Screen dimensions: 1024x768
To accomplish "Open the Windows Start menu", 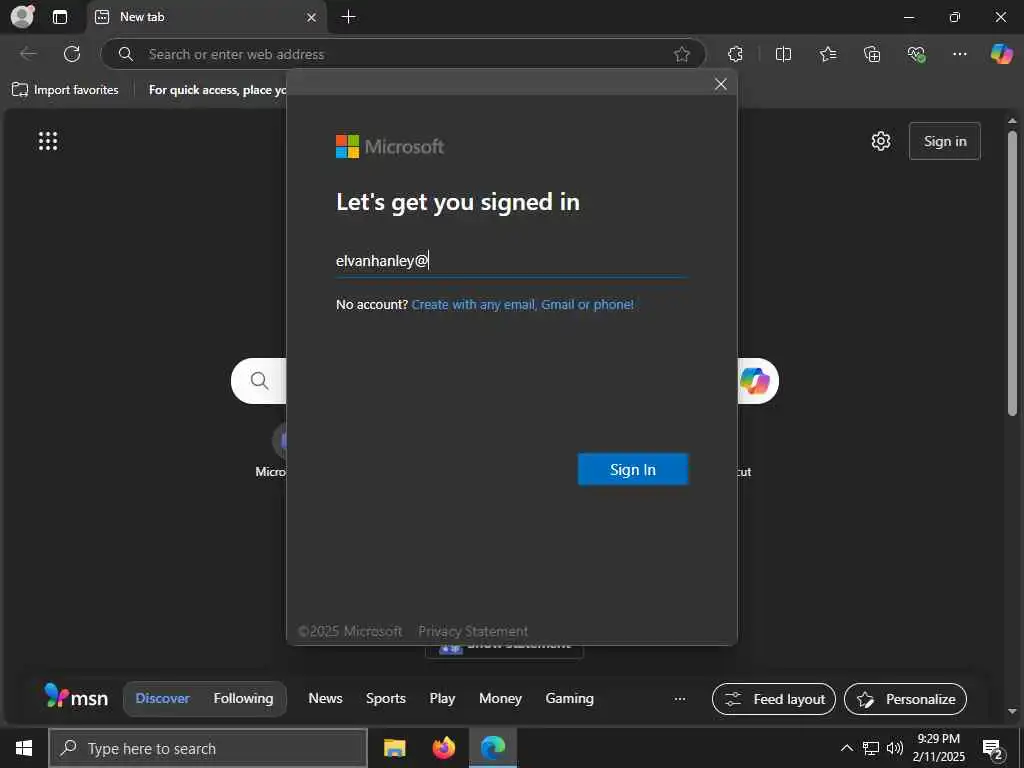I will 24,748.
